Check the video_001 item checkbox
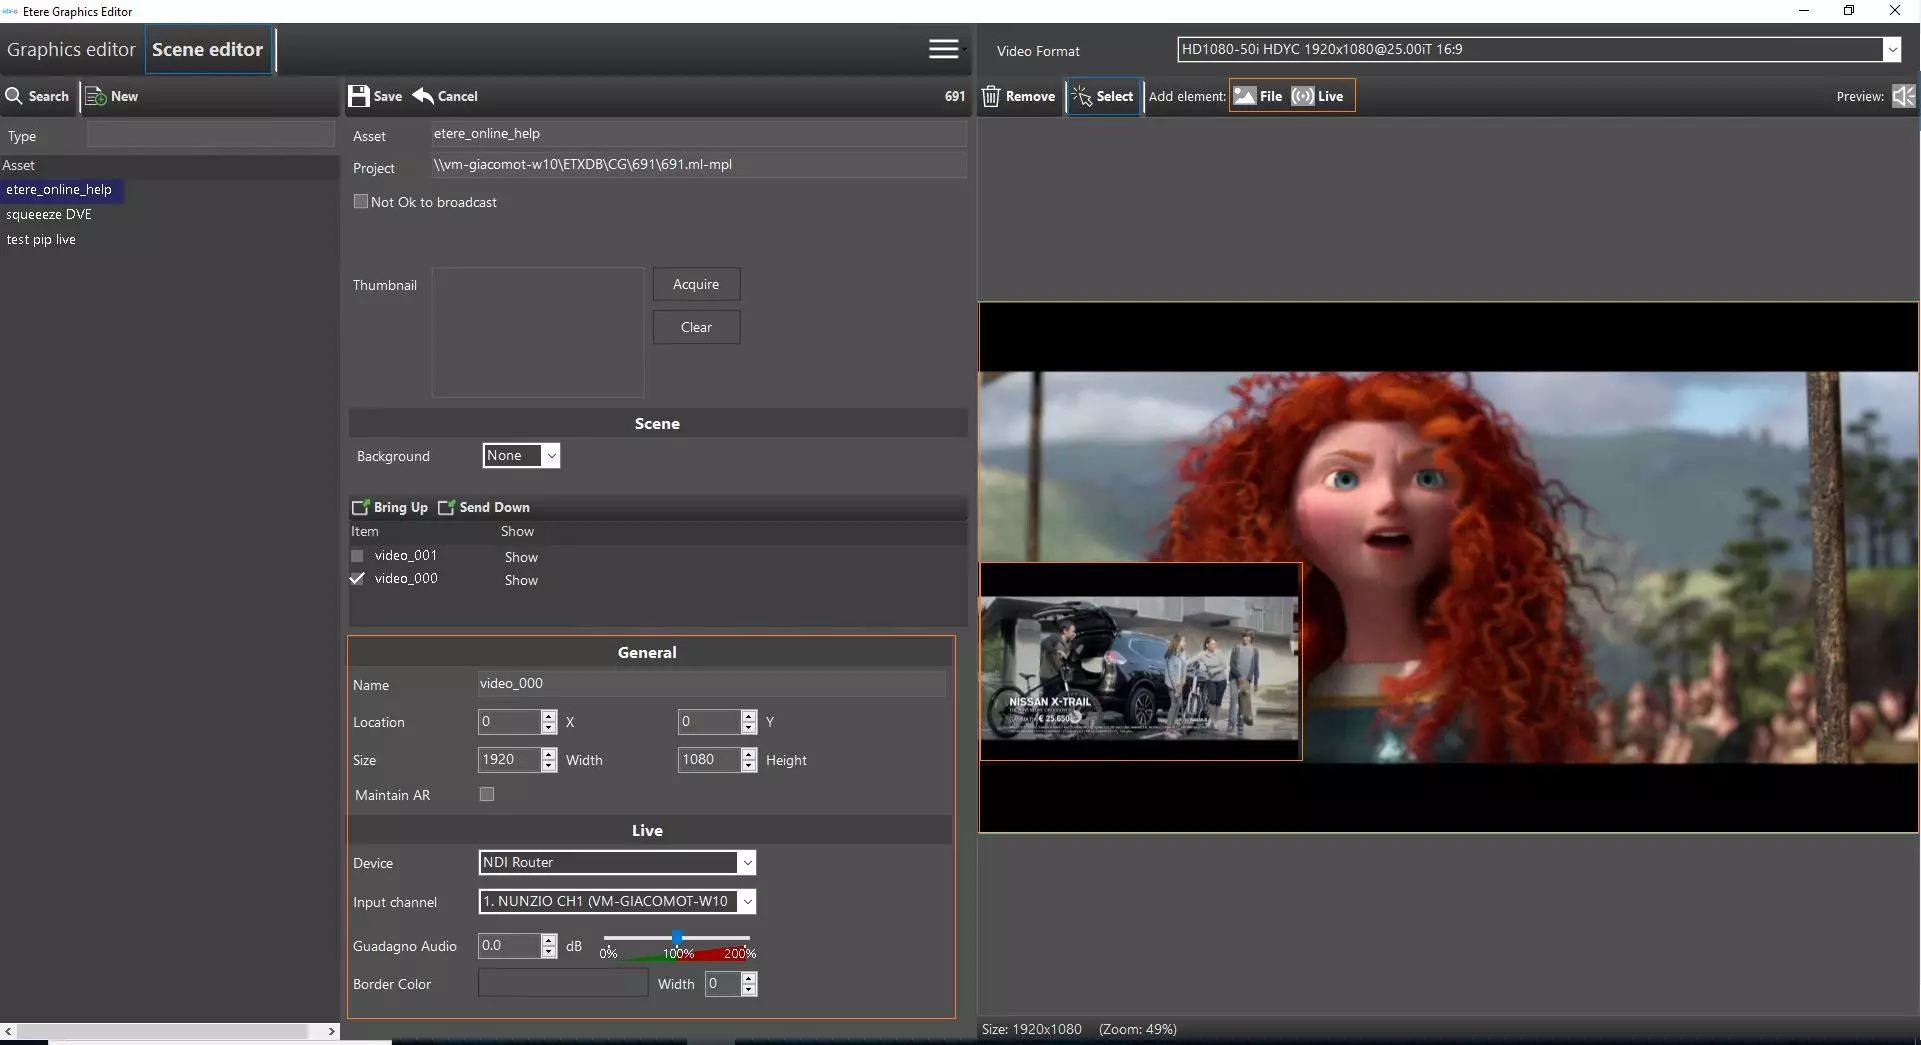This screenshot has height=1045, width=1921. point(357,556)
